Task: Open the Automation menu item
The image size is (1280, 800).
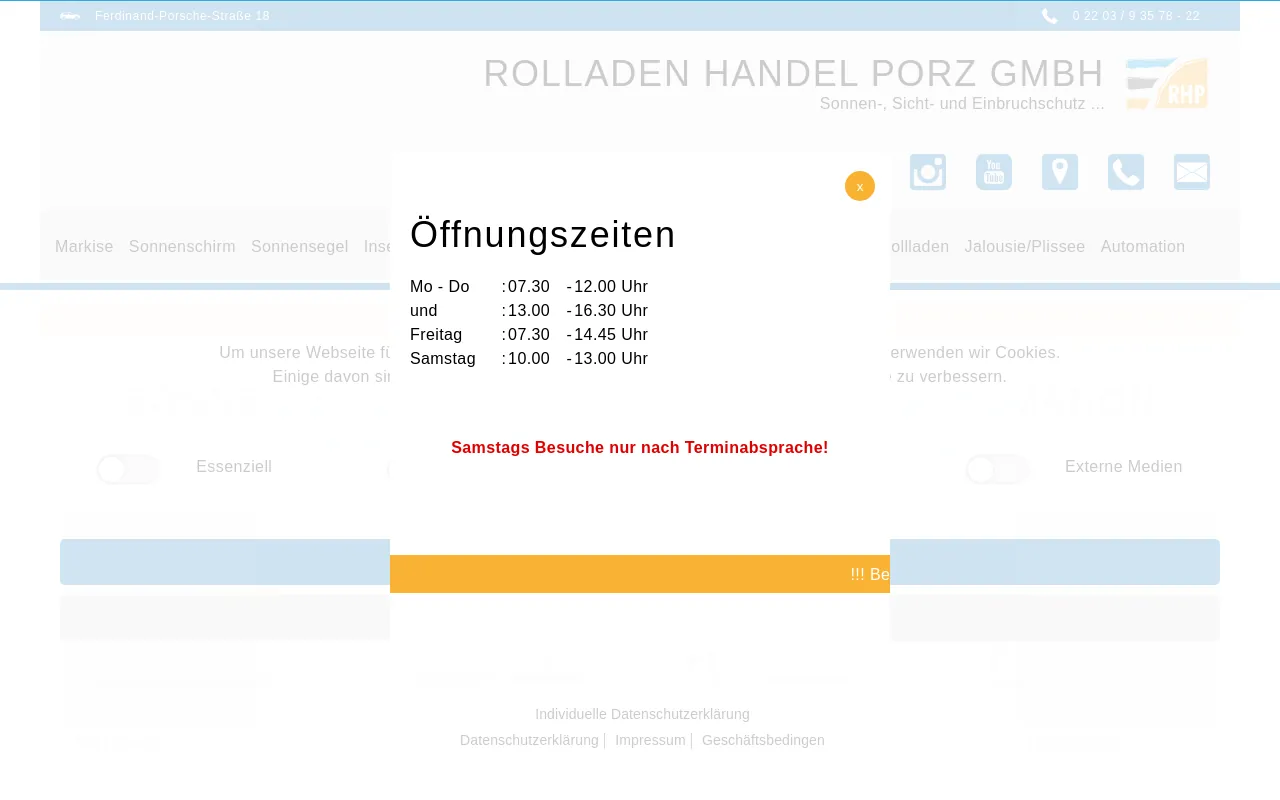Action: 1143,246
